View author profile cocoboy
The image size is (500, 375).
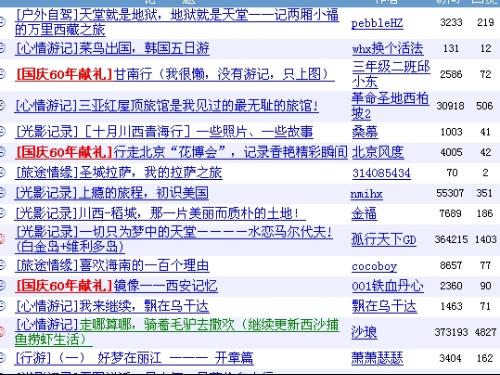pos(374,266)
